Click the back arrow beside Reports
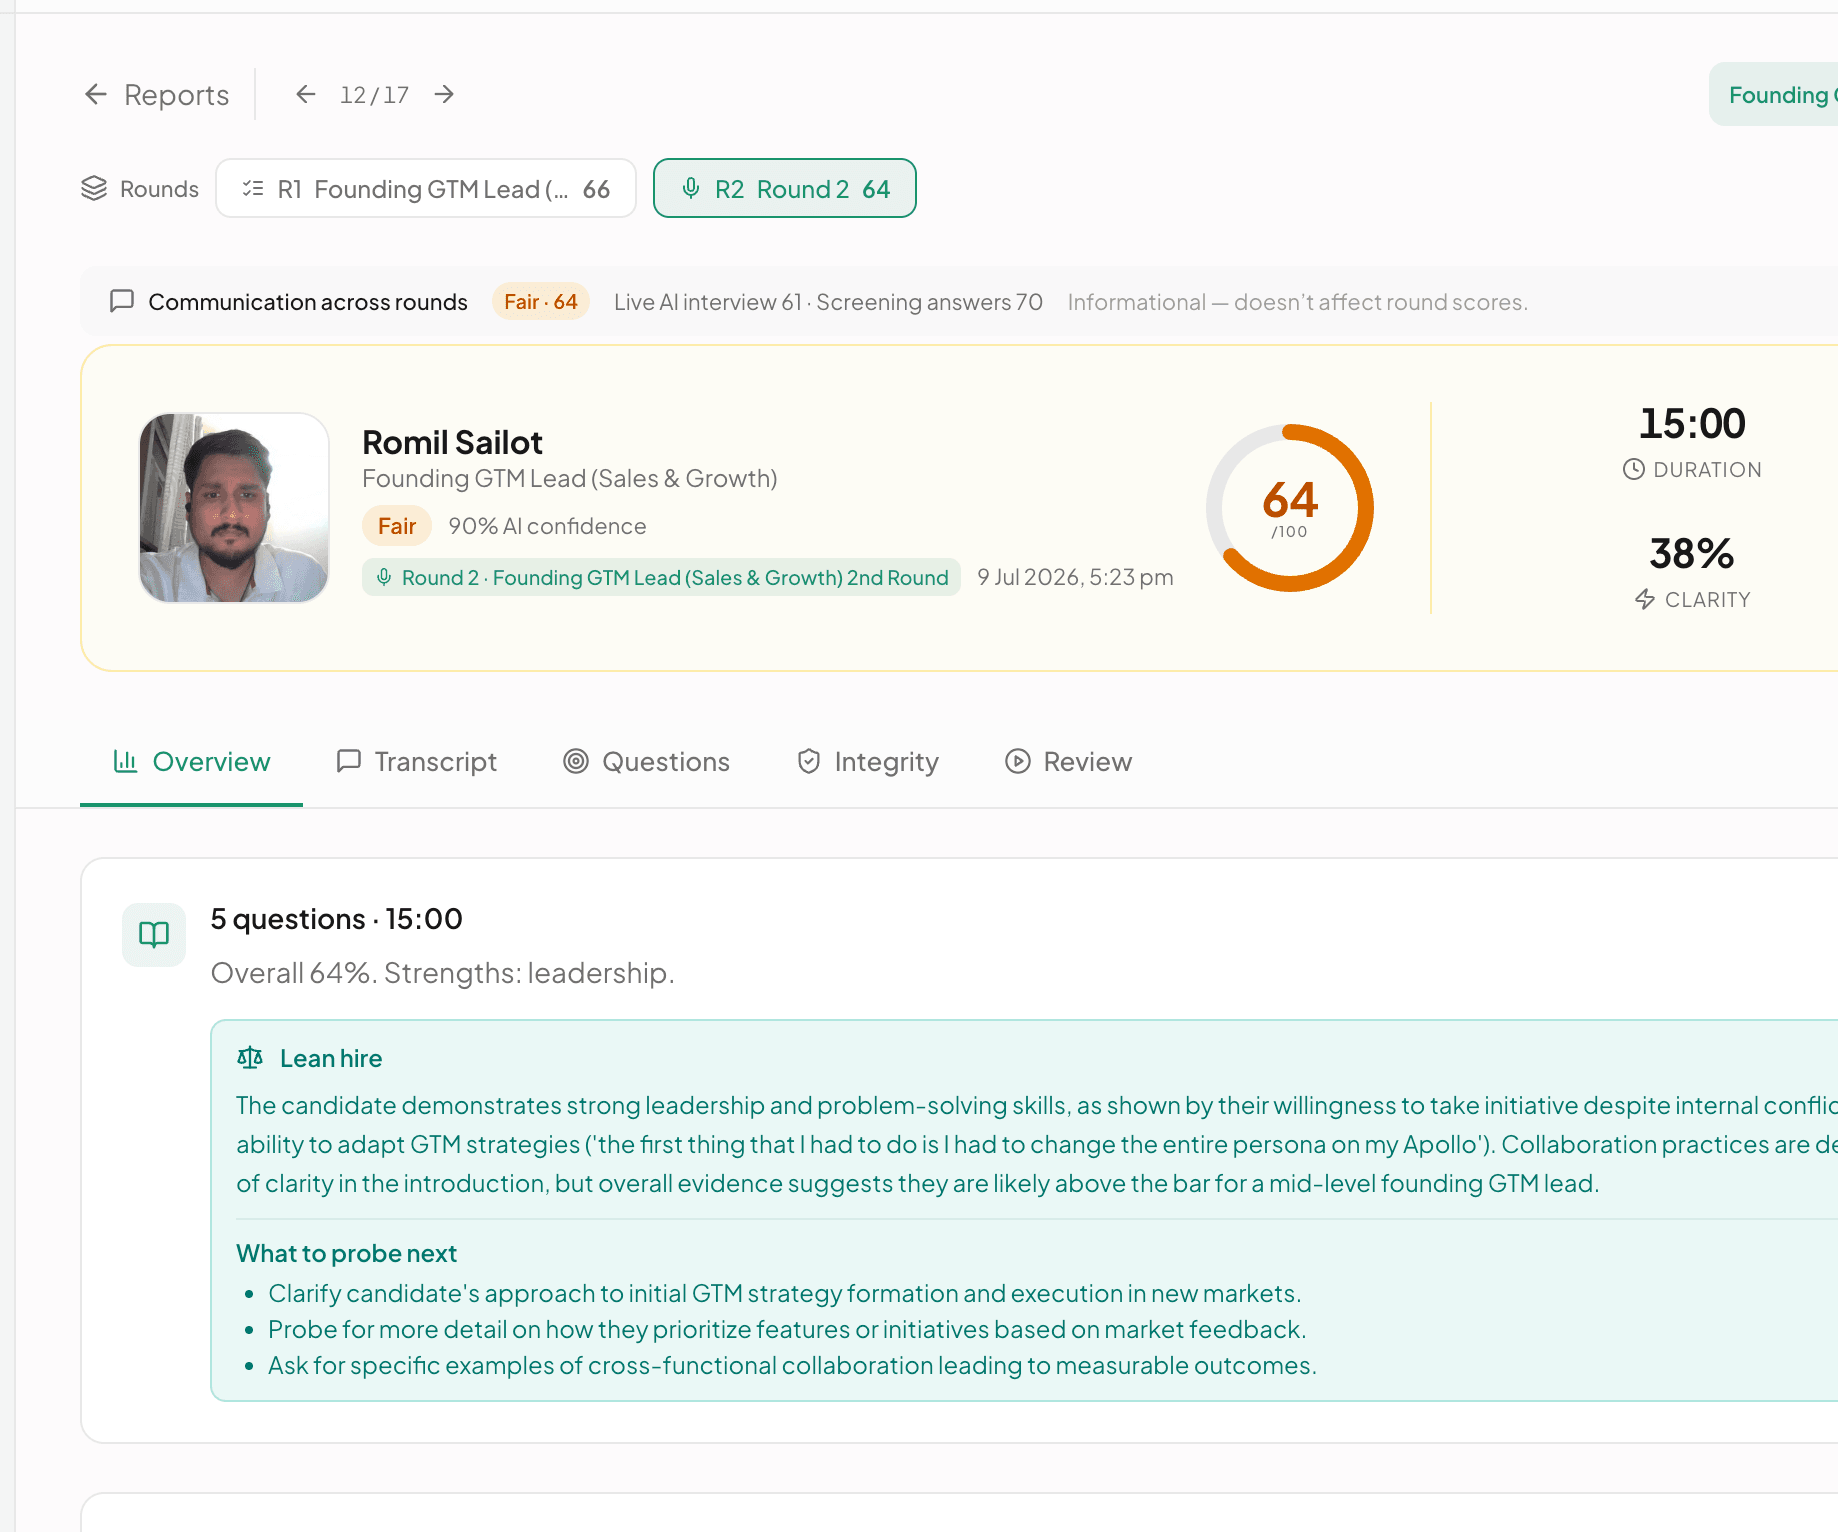The width and height of the screenshot is (1838, 1532). pos(96,94)
